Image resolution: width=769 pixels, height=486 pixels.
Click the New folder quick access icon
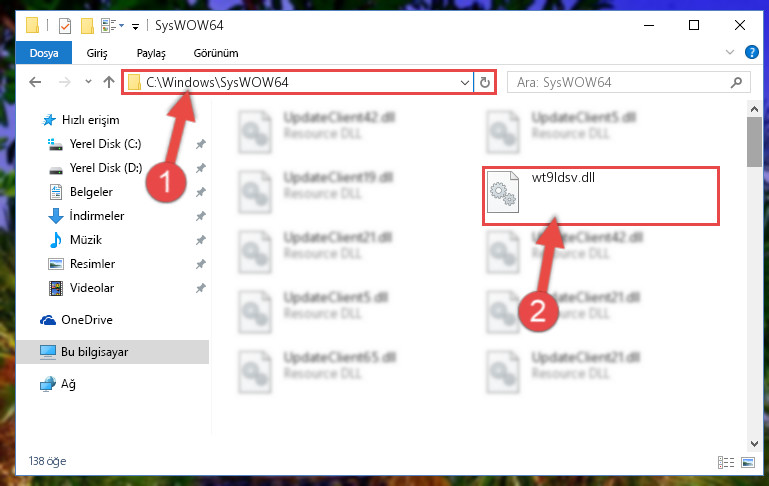pos(87,26)
